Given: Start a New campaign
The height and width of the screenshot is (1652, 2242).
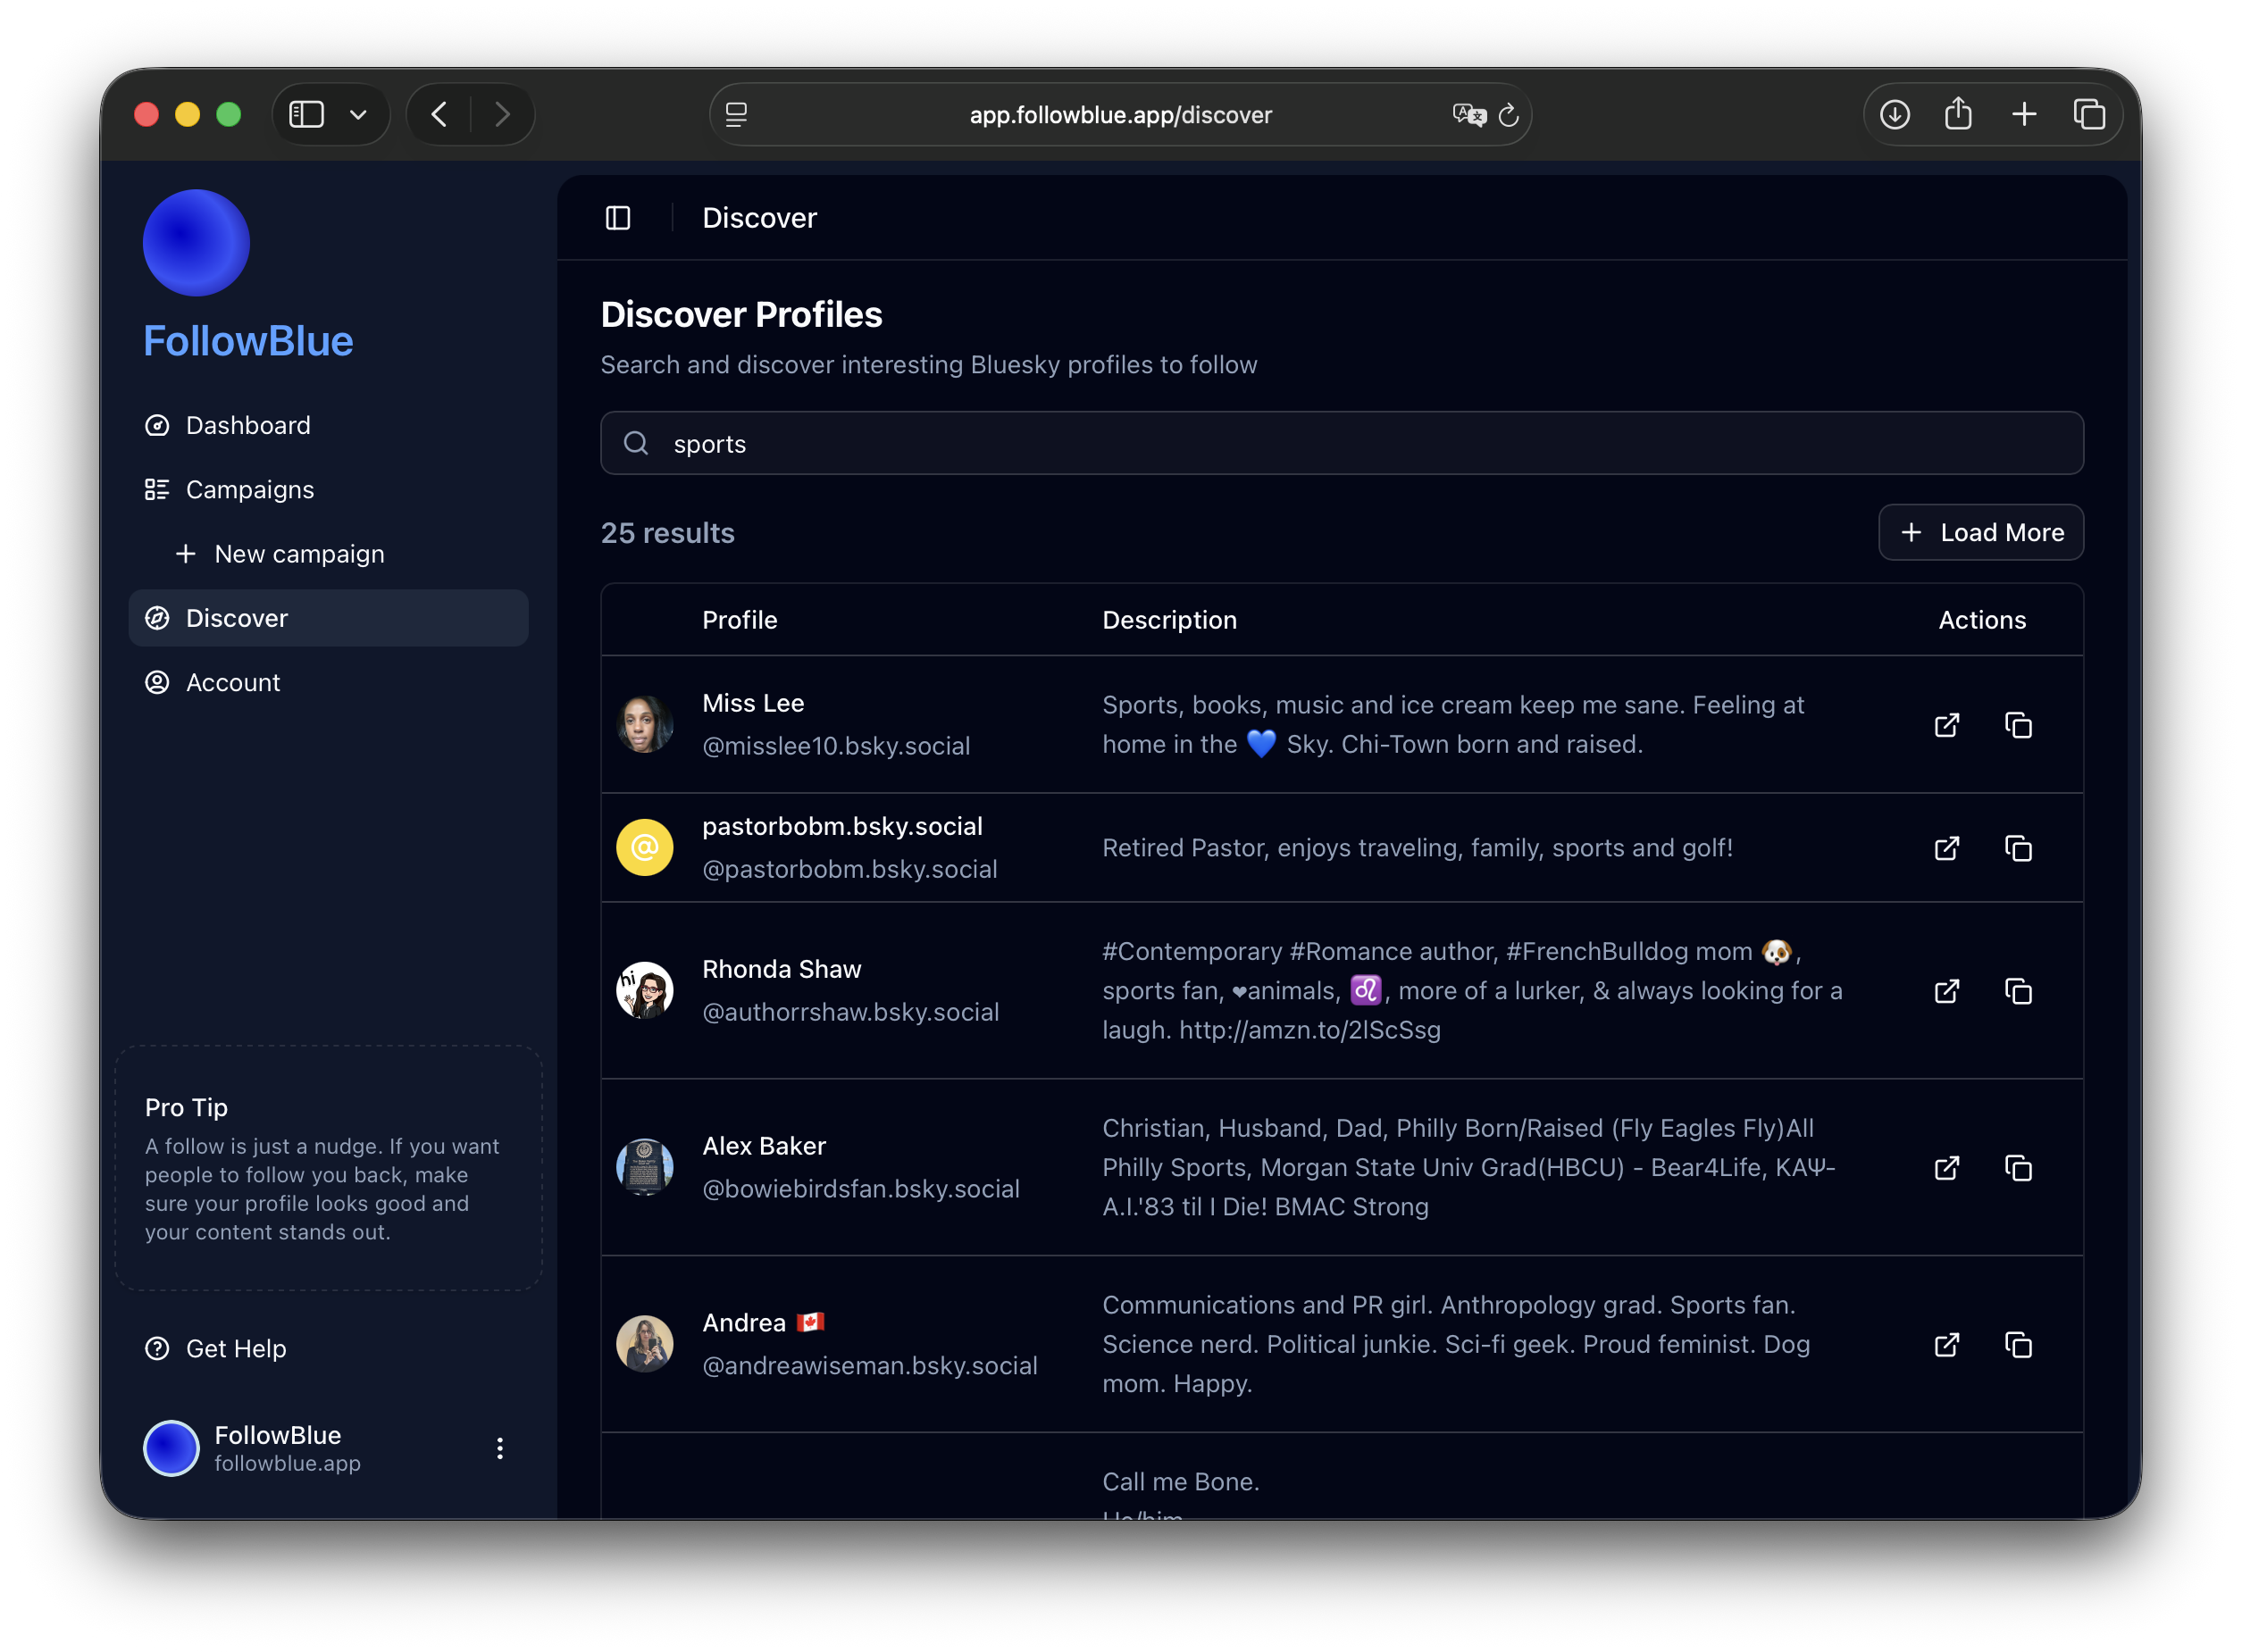Looking at the screenshot, I should pos(298,553).
